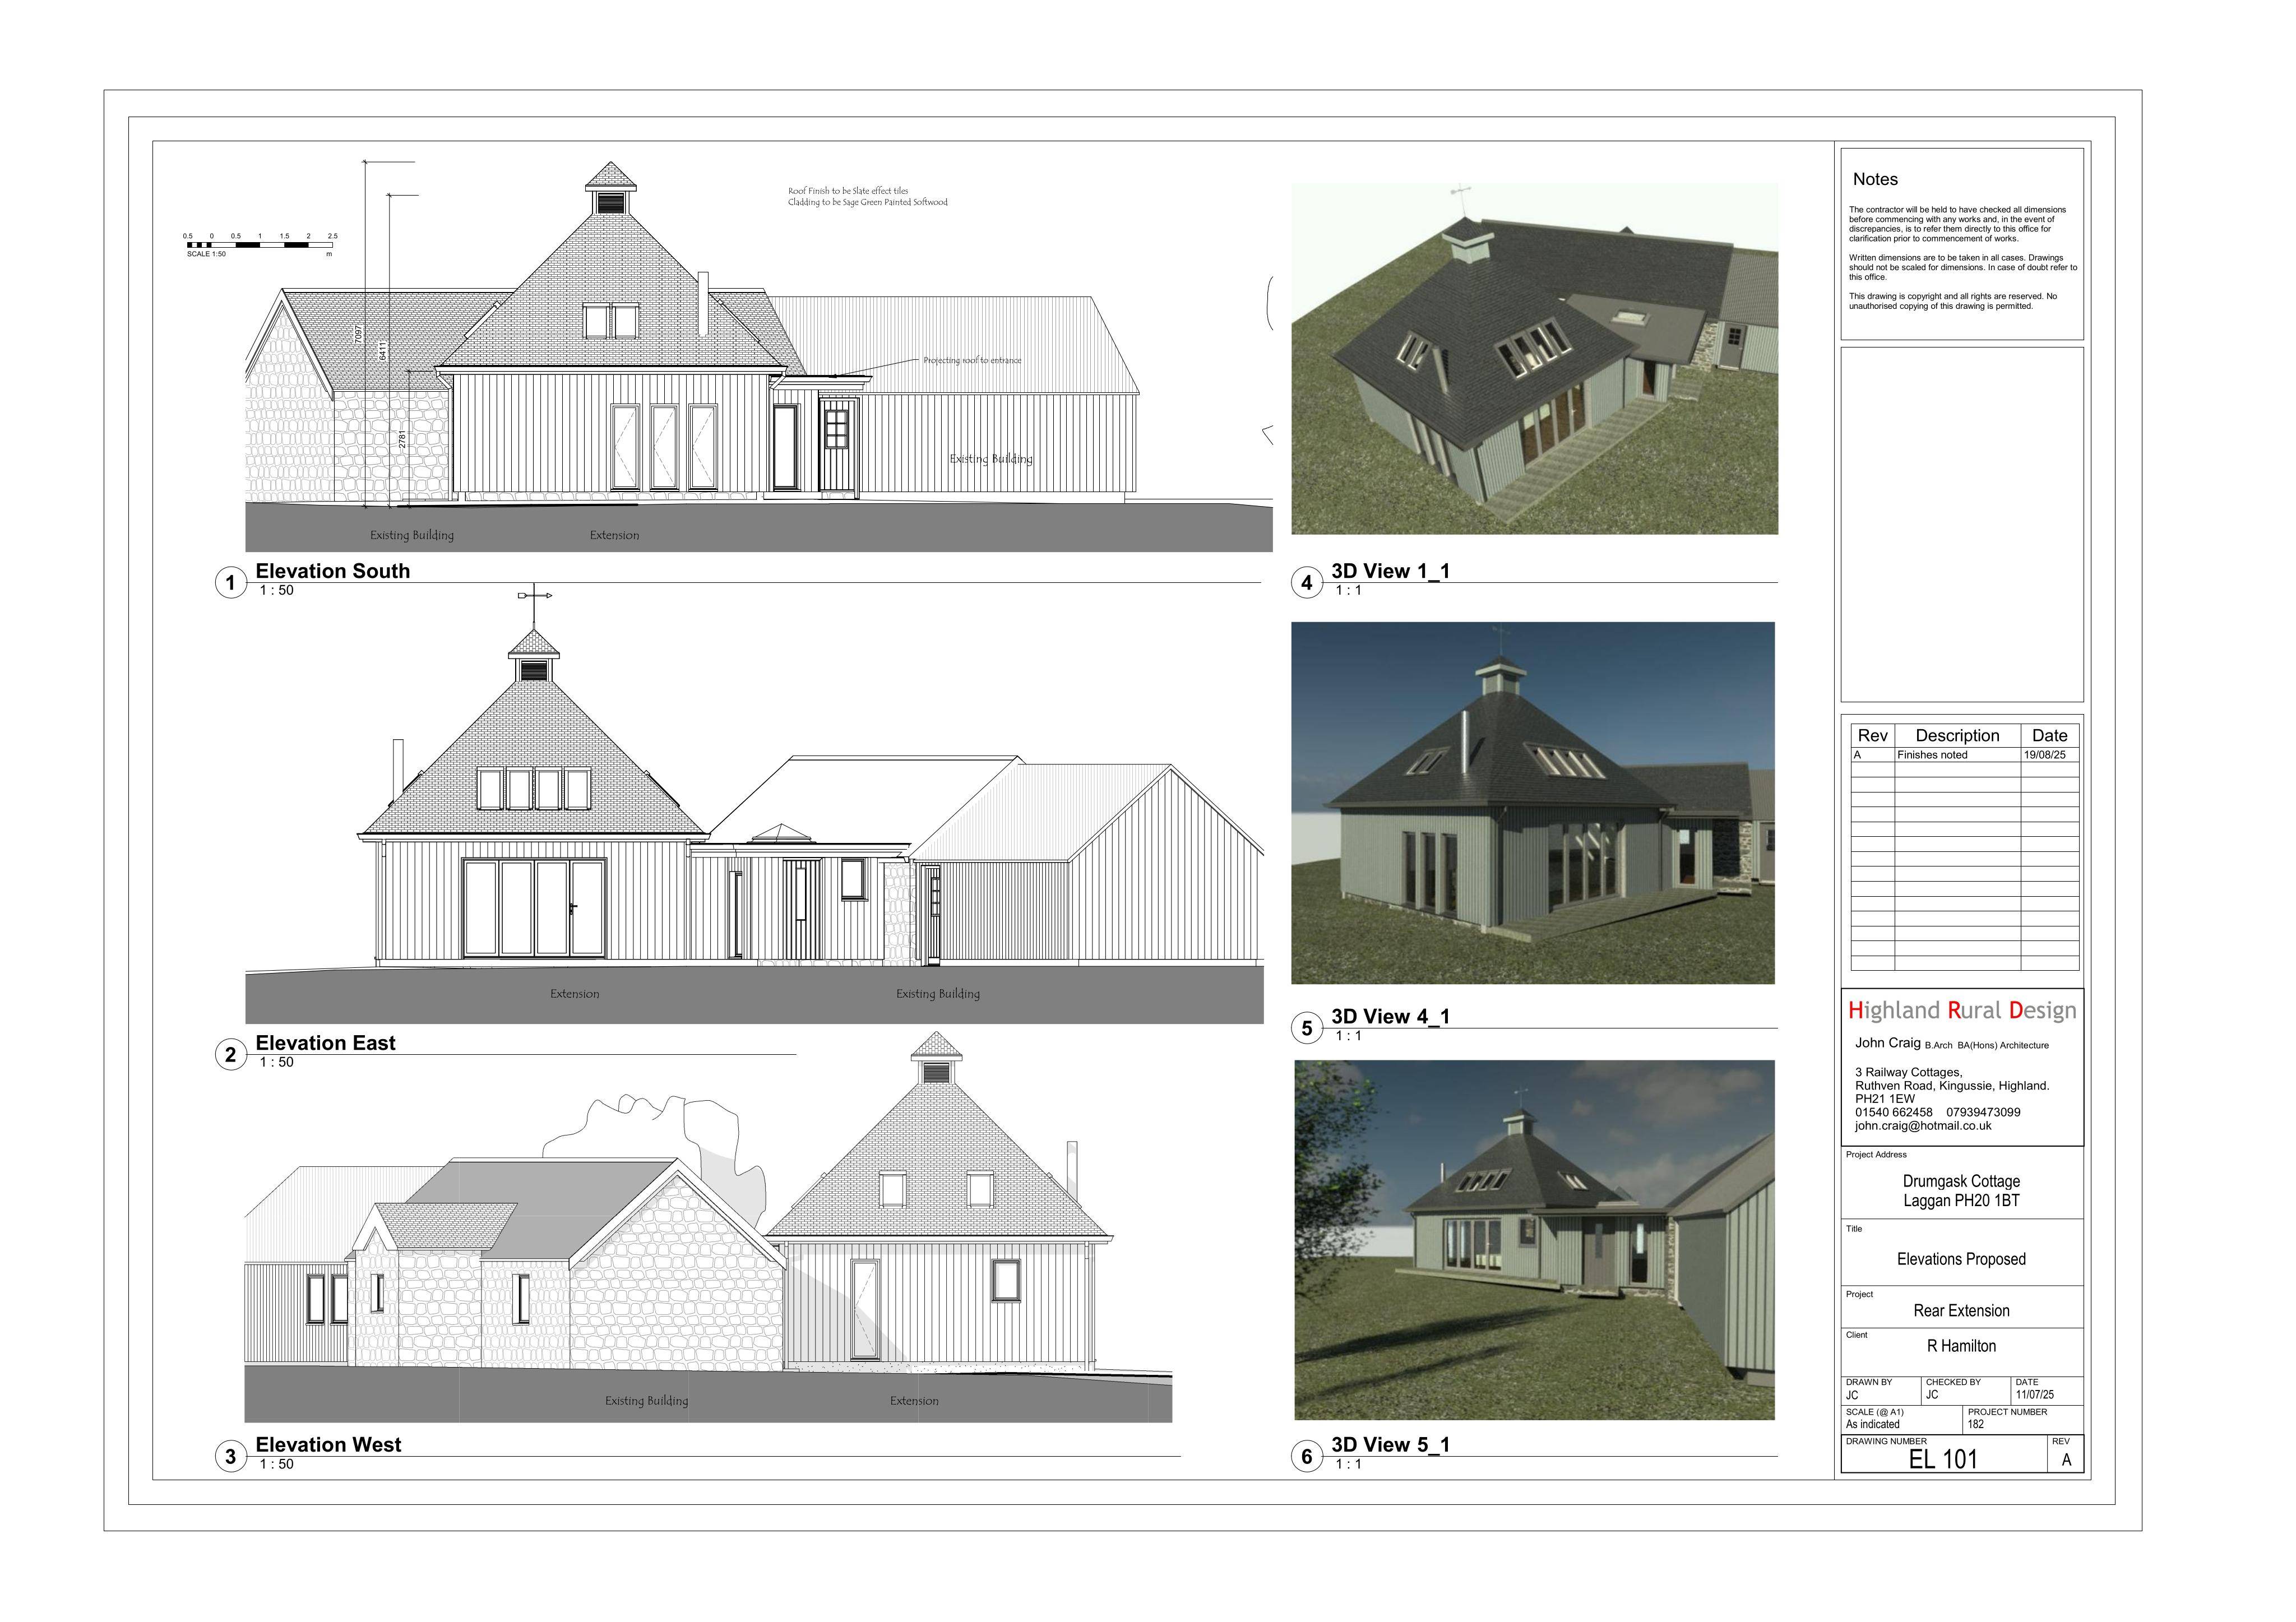Select the 'Elevations Proposed' title text
Viewport: 2296px width, 1622px height.
[x=1961, y=1260]
